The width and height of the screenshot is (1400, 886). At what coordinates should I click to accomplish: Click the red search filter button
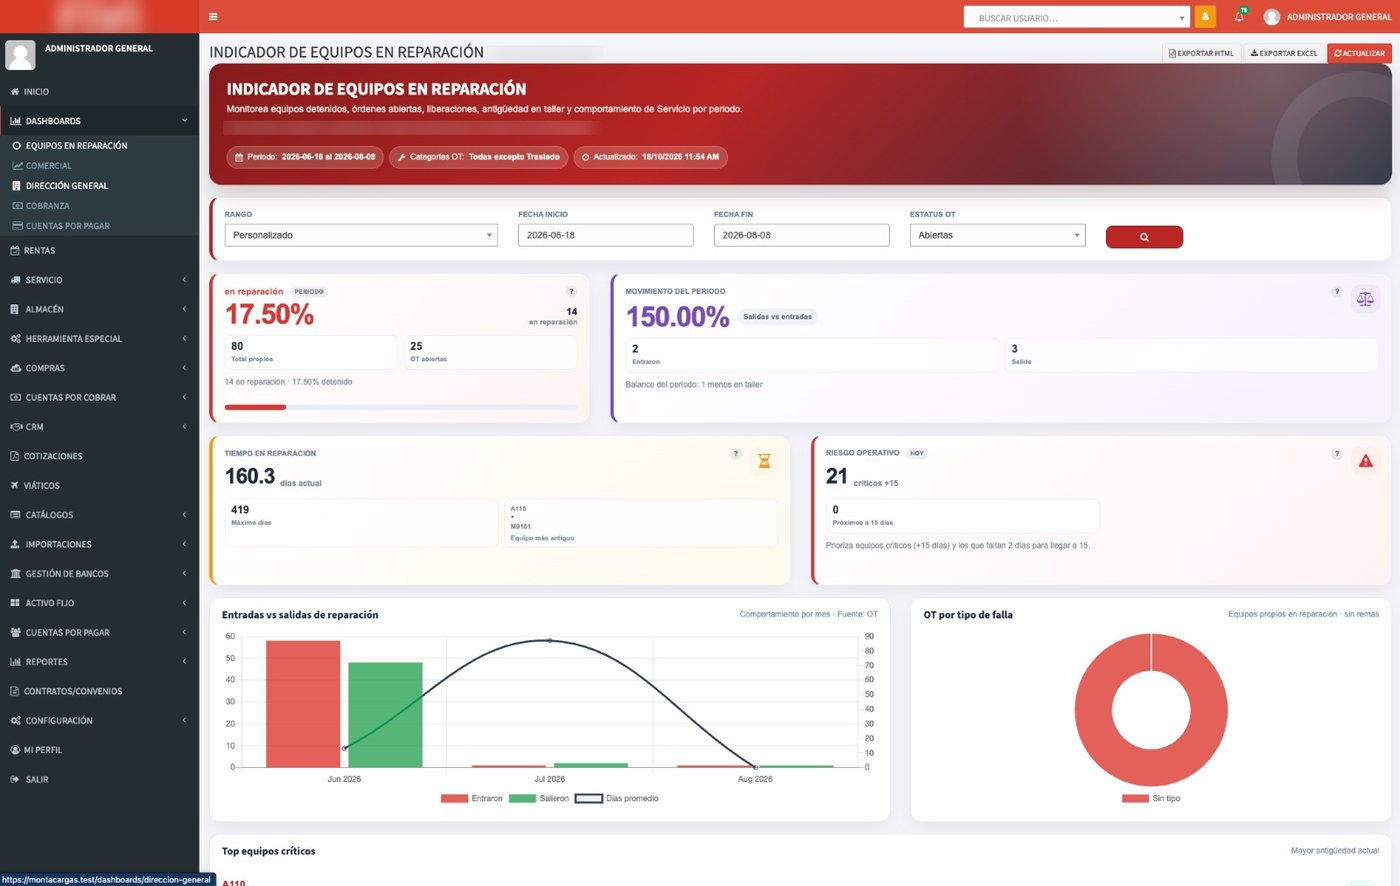point(1144,237)
